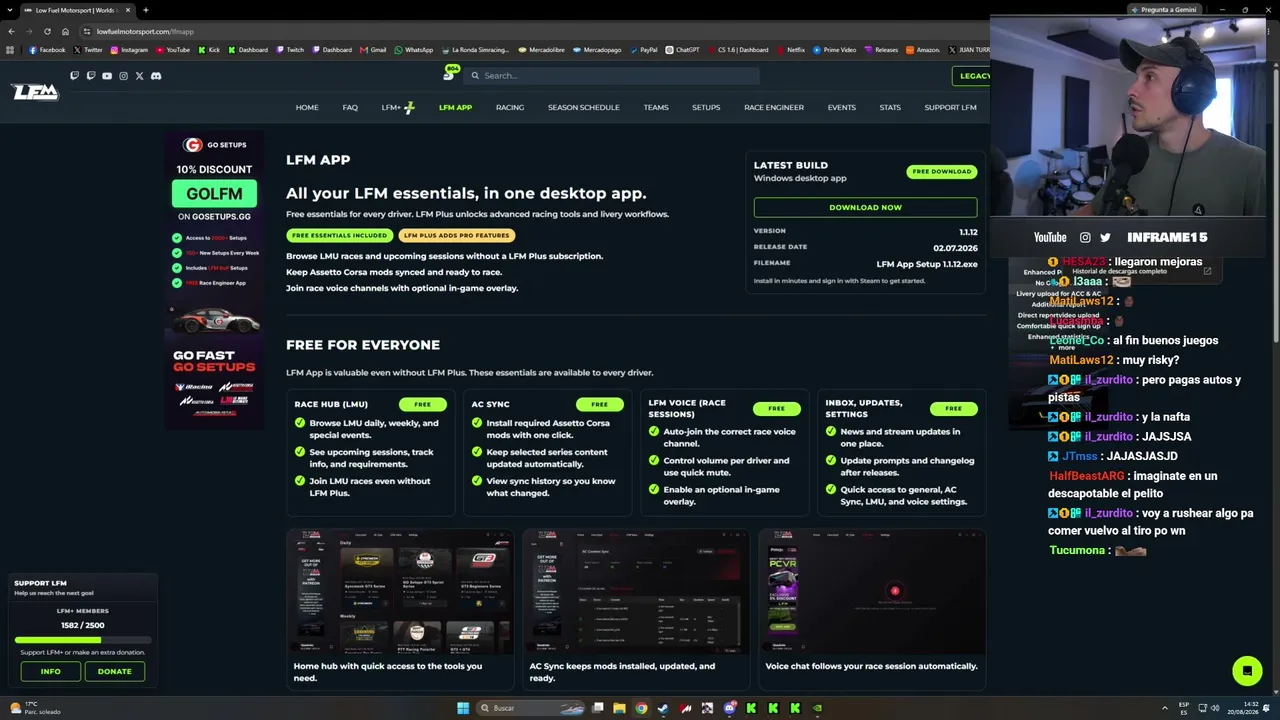Click the LFM logo in the site header
This screenshot has width=1280, height=720.
[35, 92]
